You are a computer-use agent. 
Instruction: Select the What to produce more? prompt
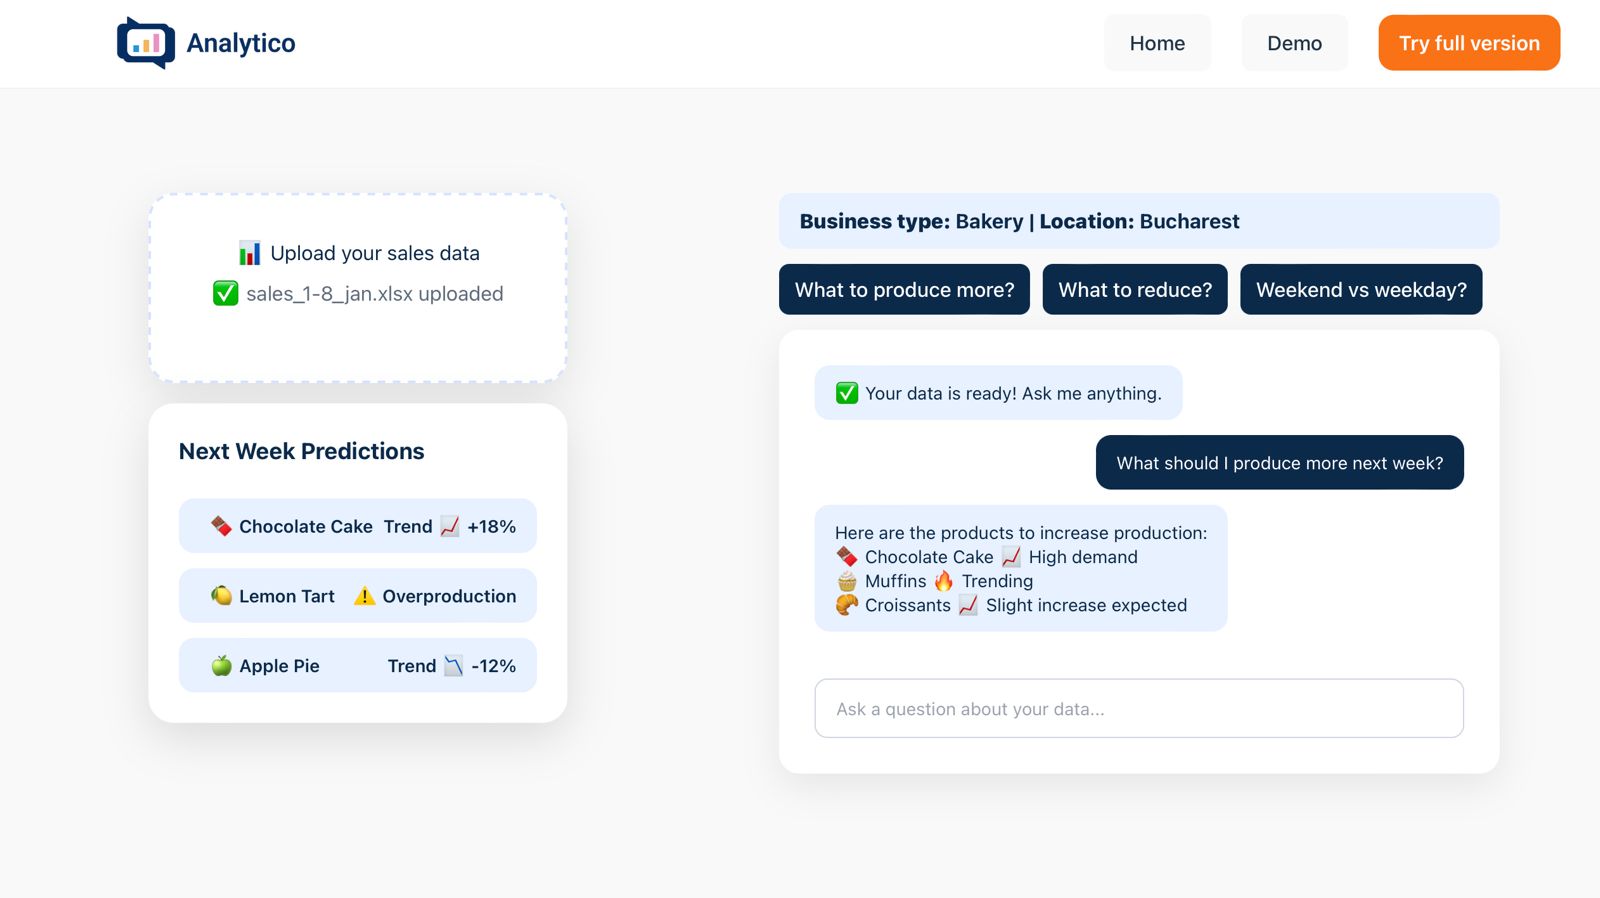(904, 290)
